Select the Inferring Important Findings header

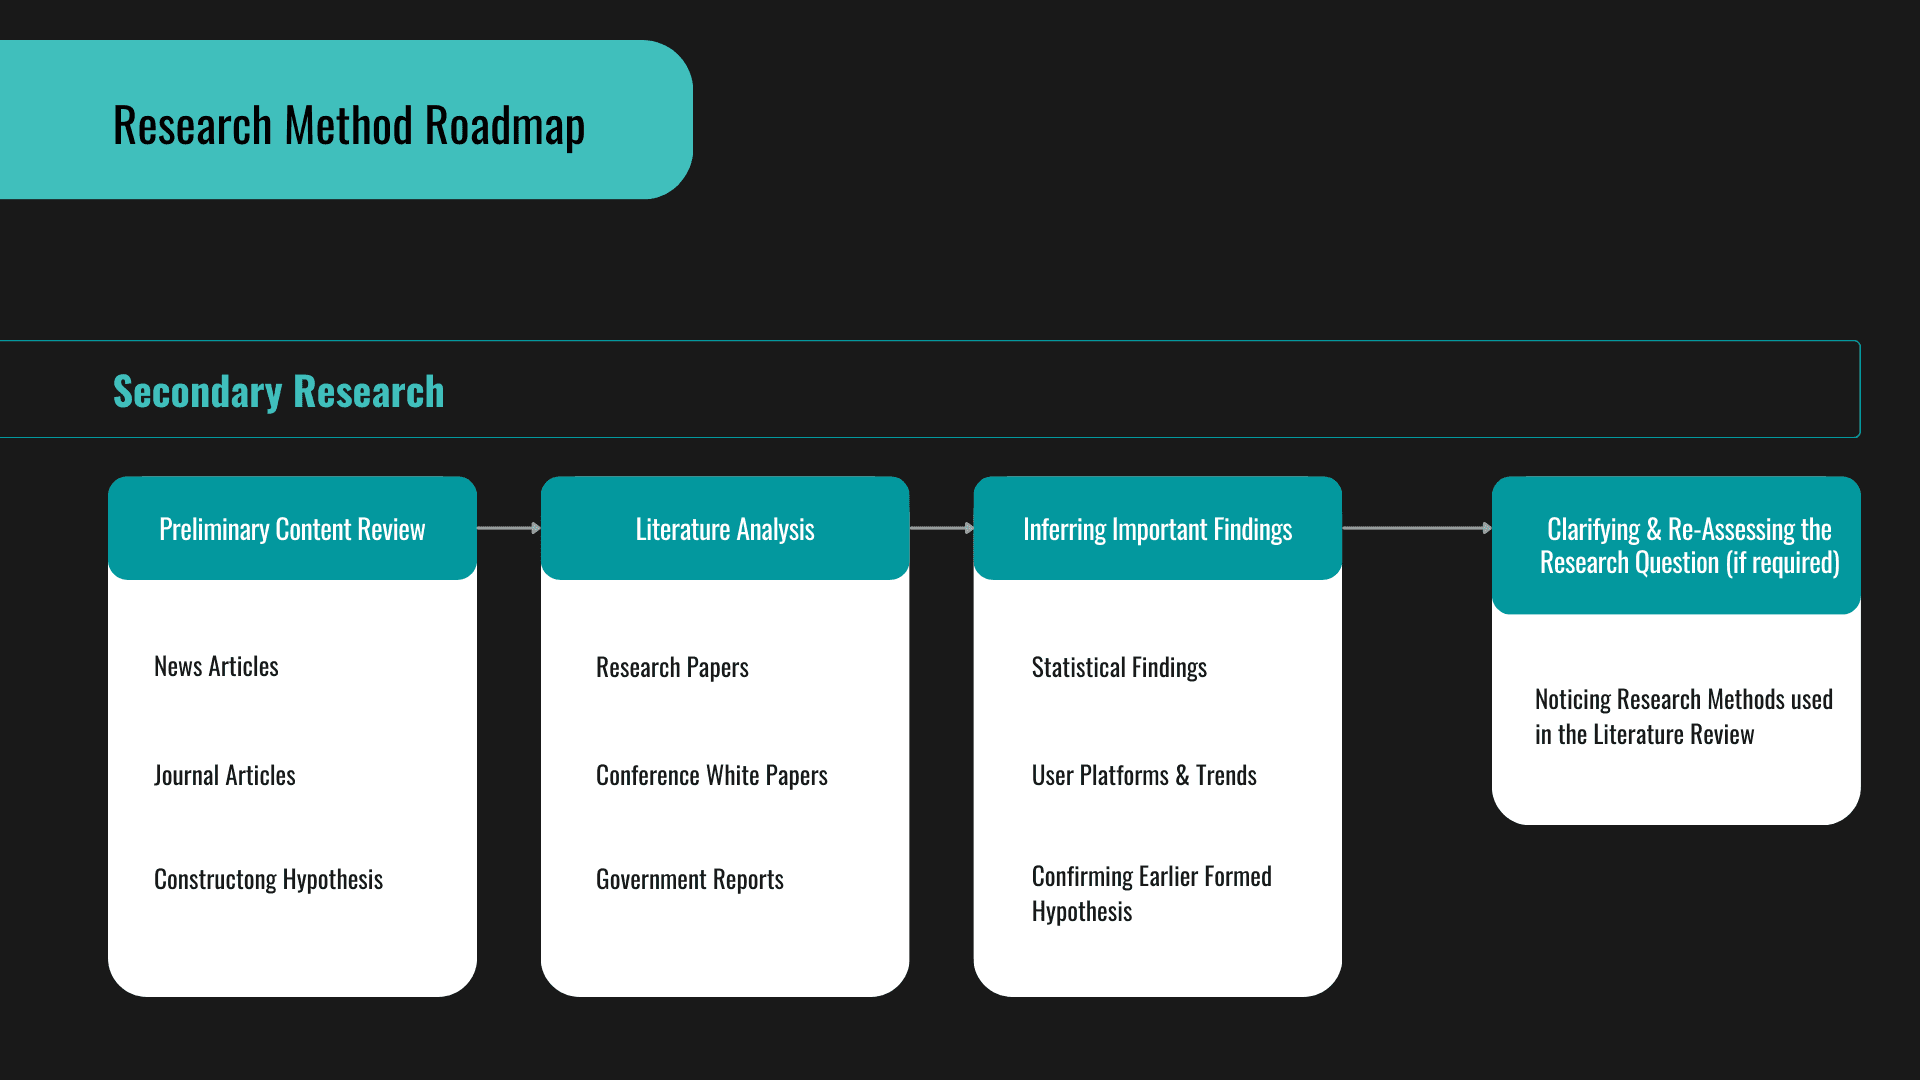pyautogui.click(x=1157, y=529)
